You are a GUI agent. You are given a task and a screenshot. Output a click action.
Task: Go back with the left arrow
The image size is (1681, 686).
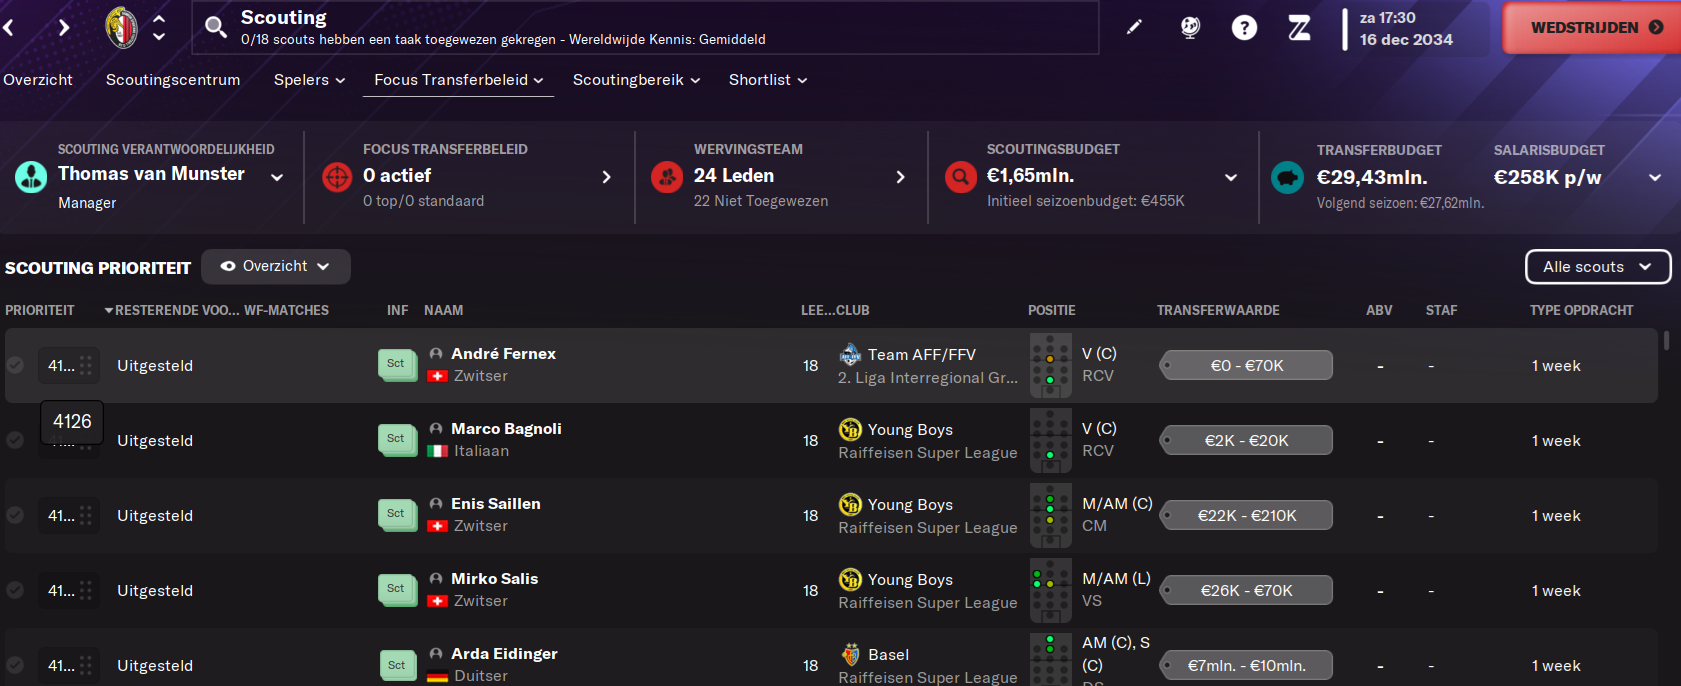[9, 27]
